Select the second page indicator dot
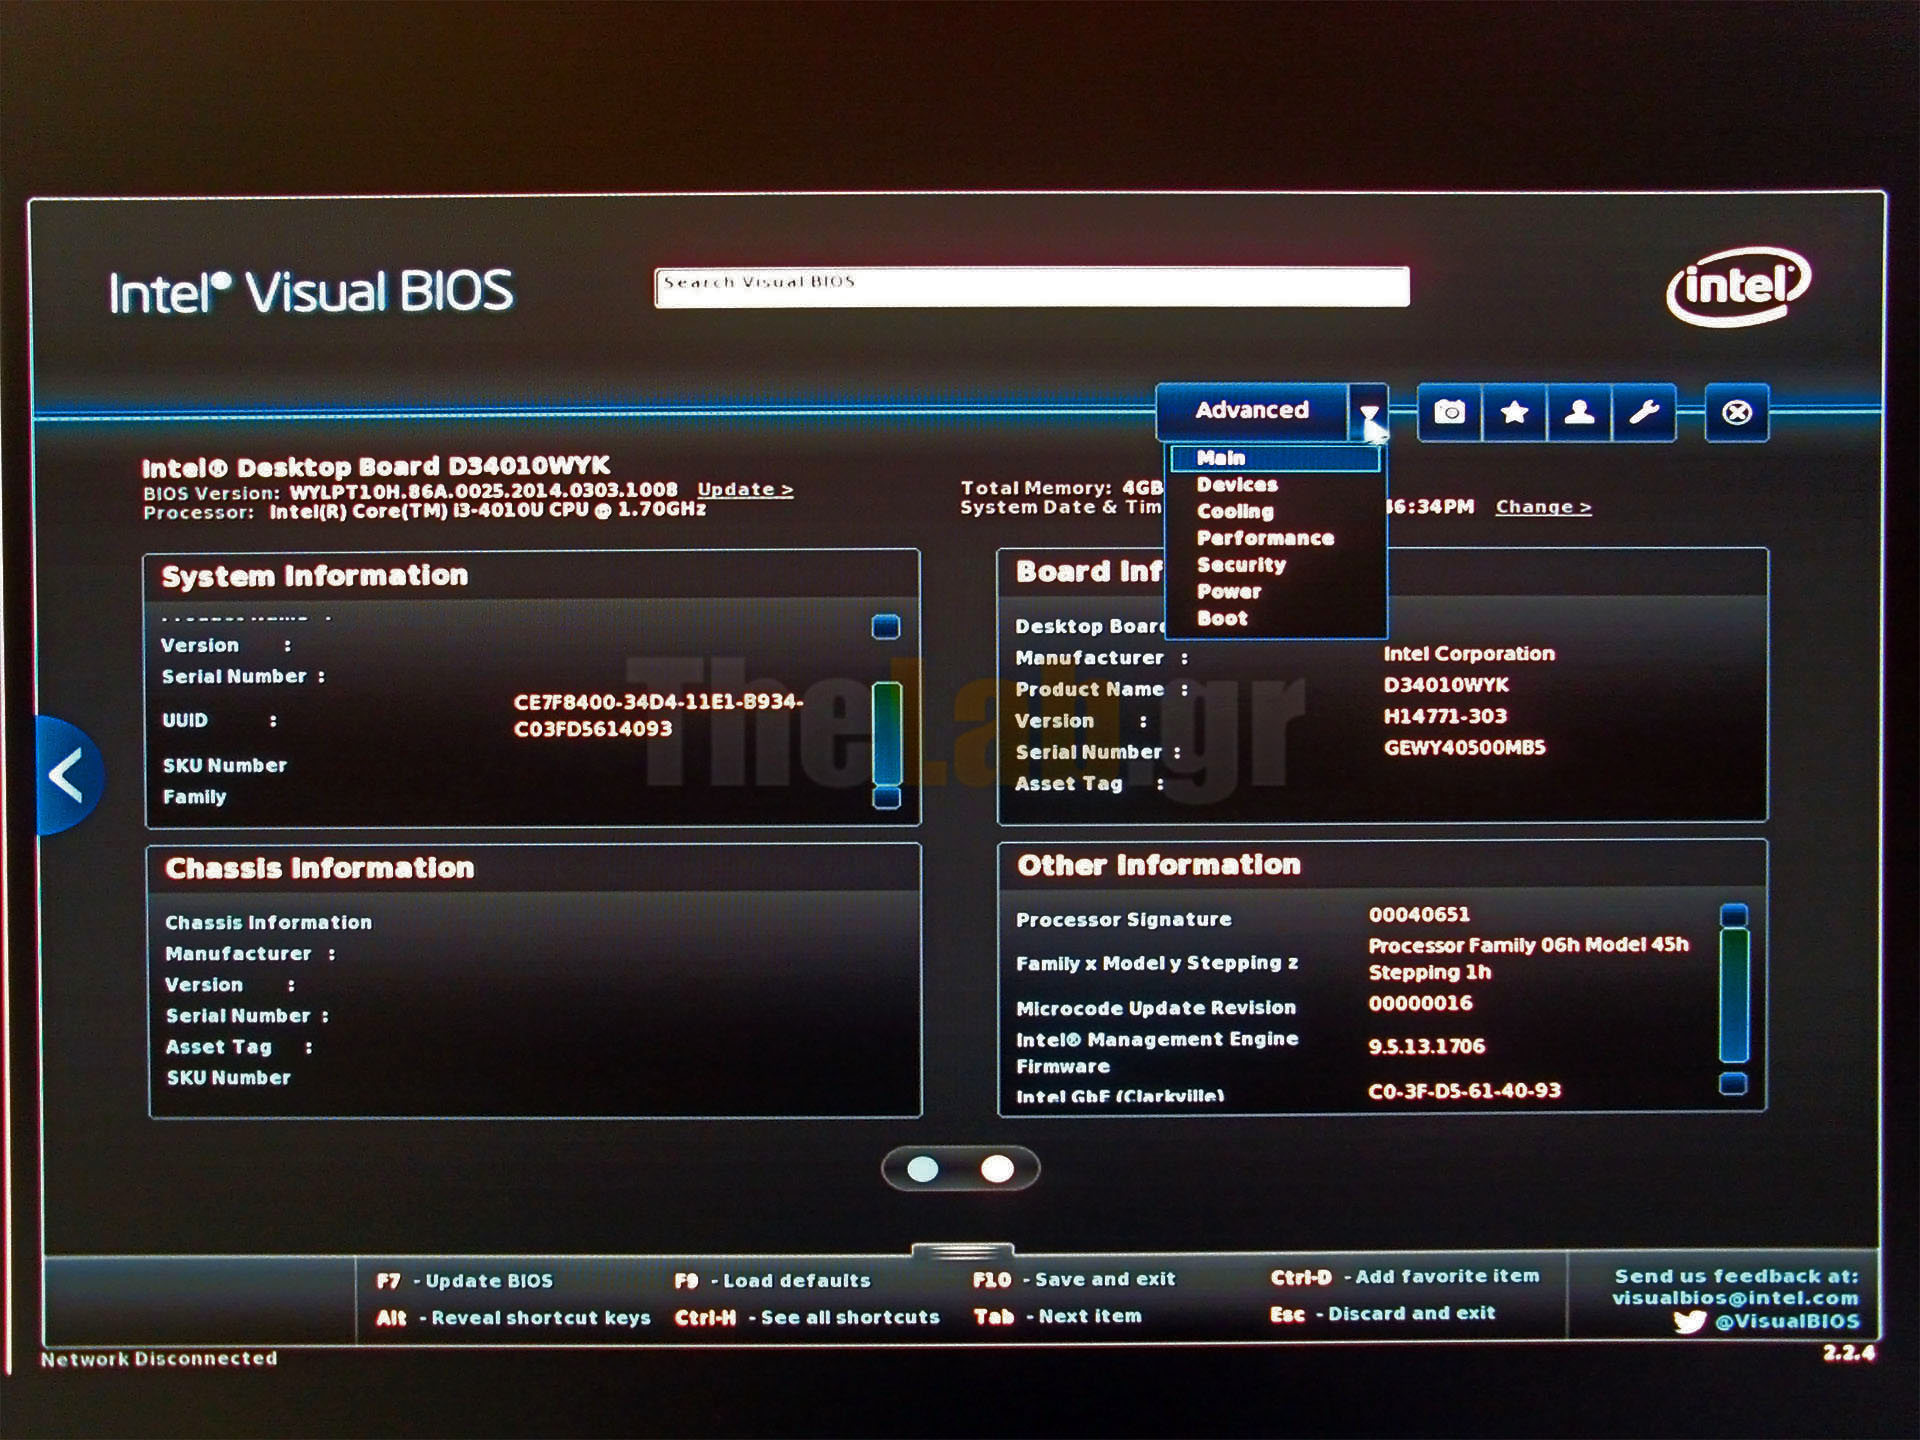1920x1440 pixels. click(x=997, y=1169)
